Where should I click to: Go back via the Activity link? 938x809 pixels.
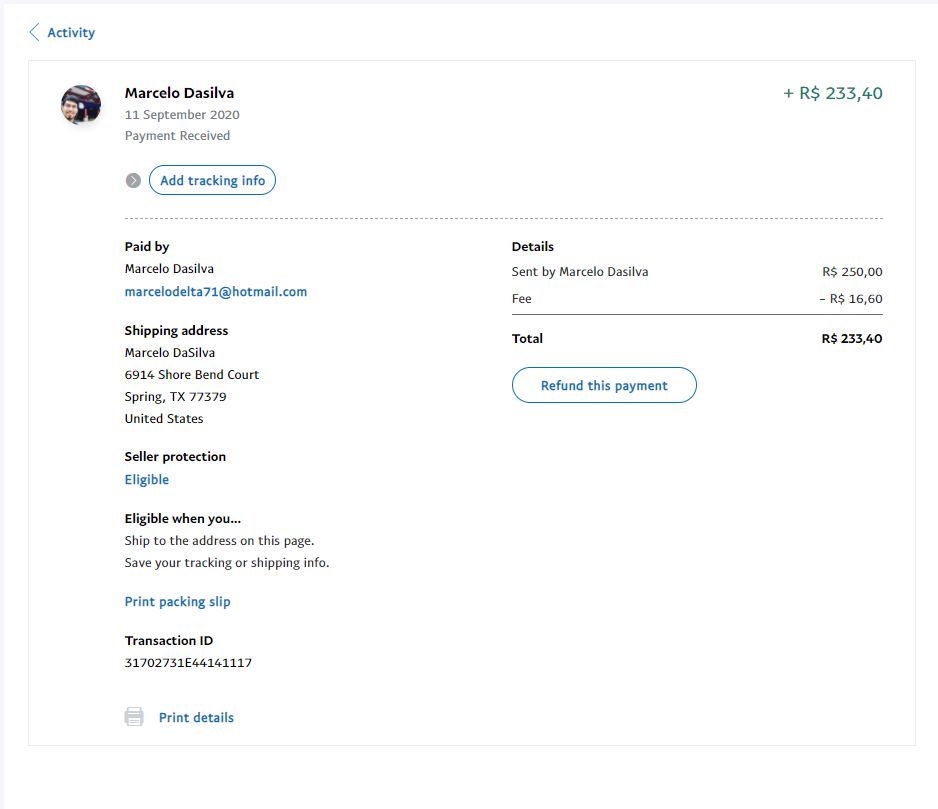(x=71, y=33)
